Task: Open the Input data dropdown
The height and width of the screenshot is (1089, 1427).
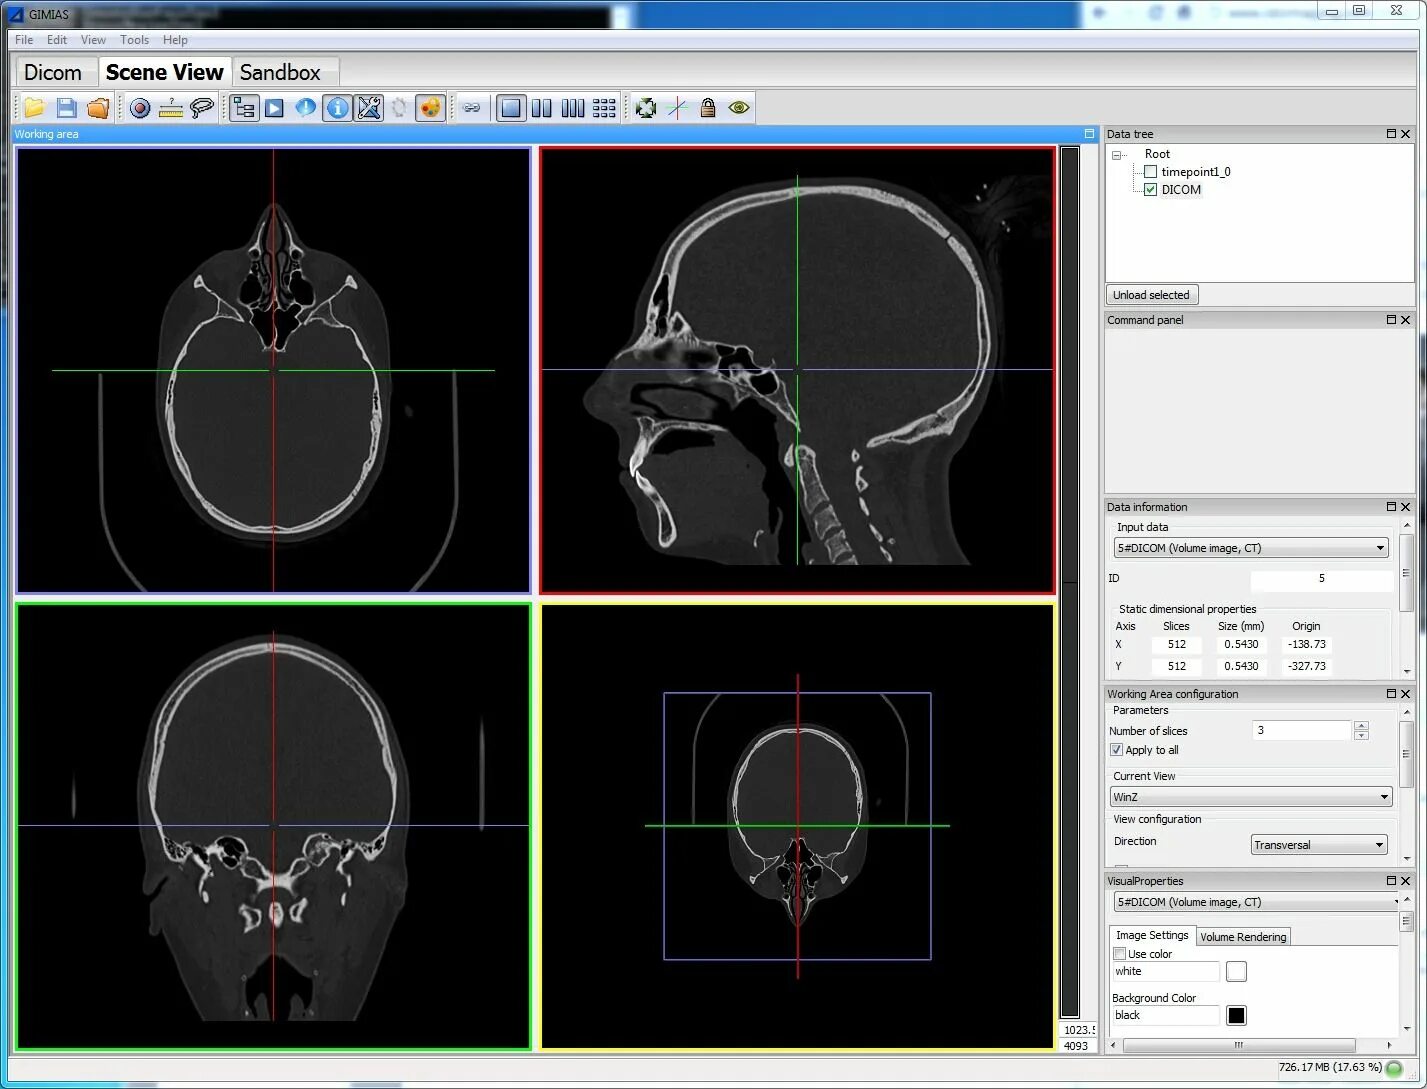Action: click(x=1251, y=548)
